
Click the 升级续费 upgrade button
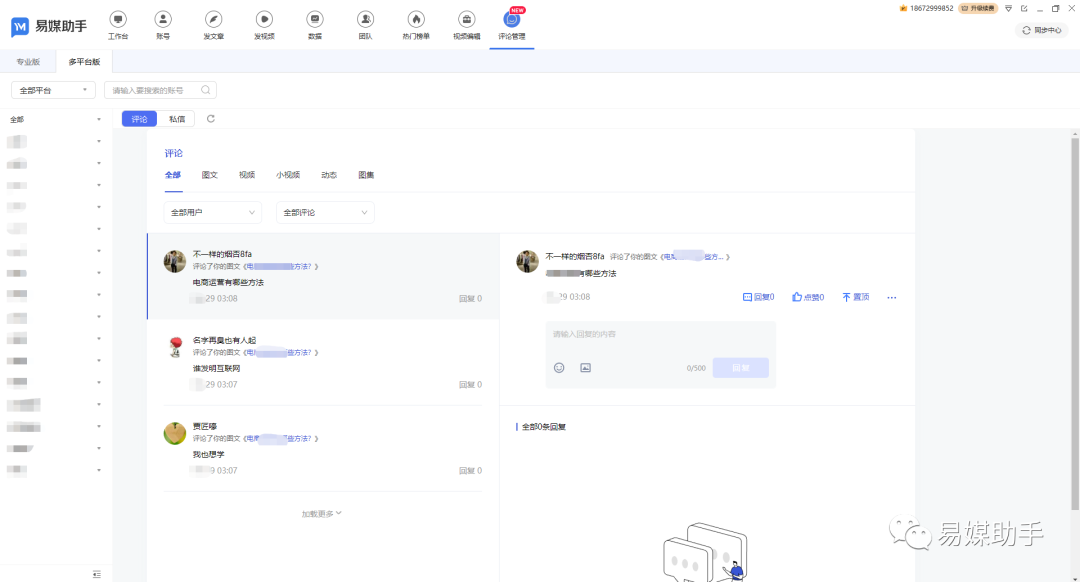tap(978, 8)
